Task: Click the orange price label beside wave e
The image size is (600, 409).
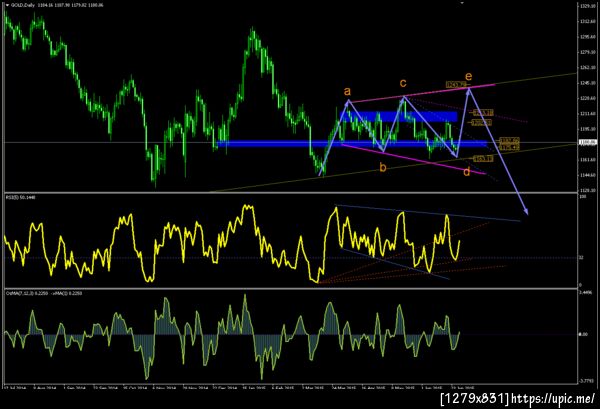Action: (455, 84)
